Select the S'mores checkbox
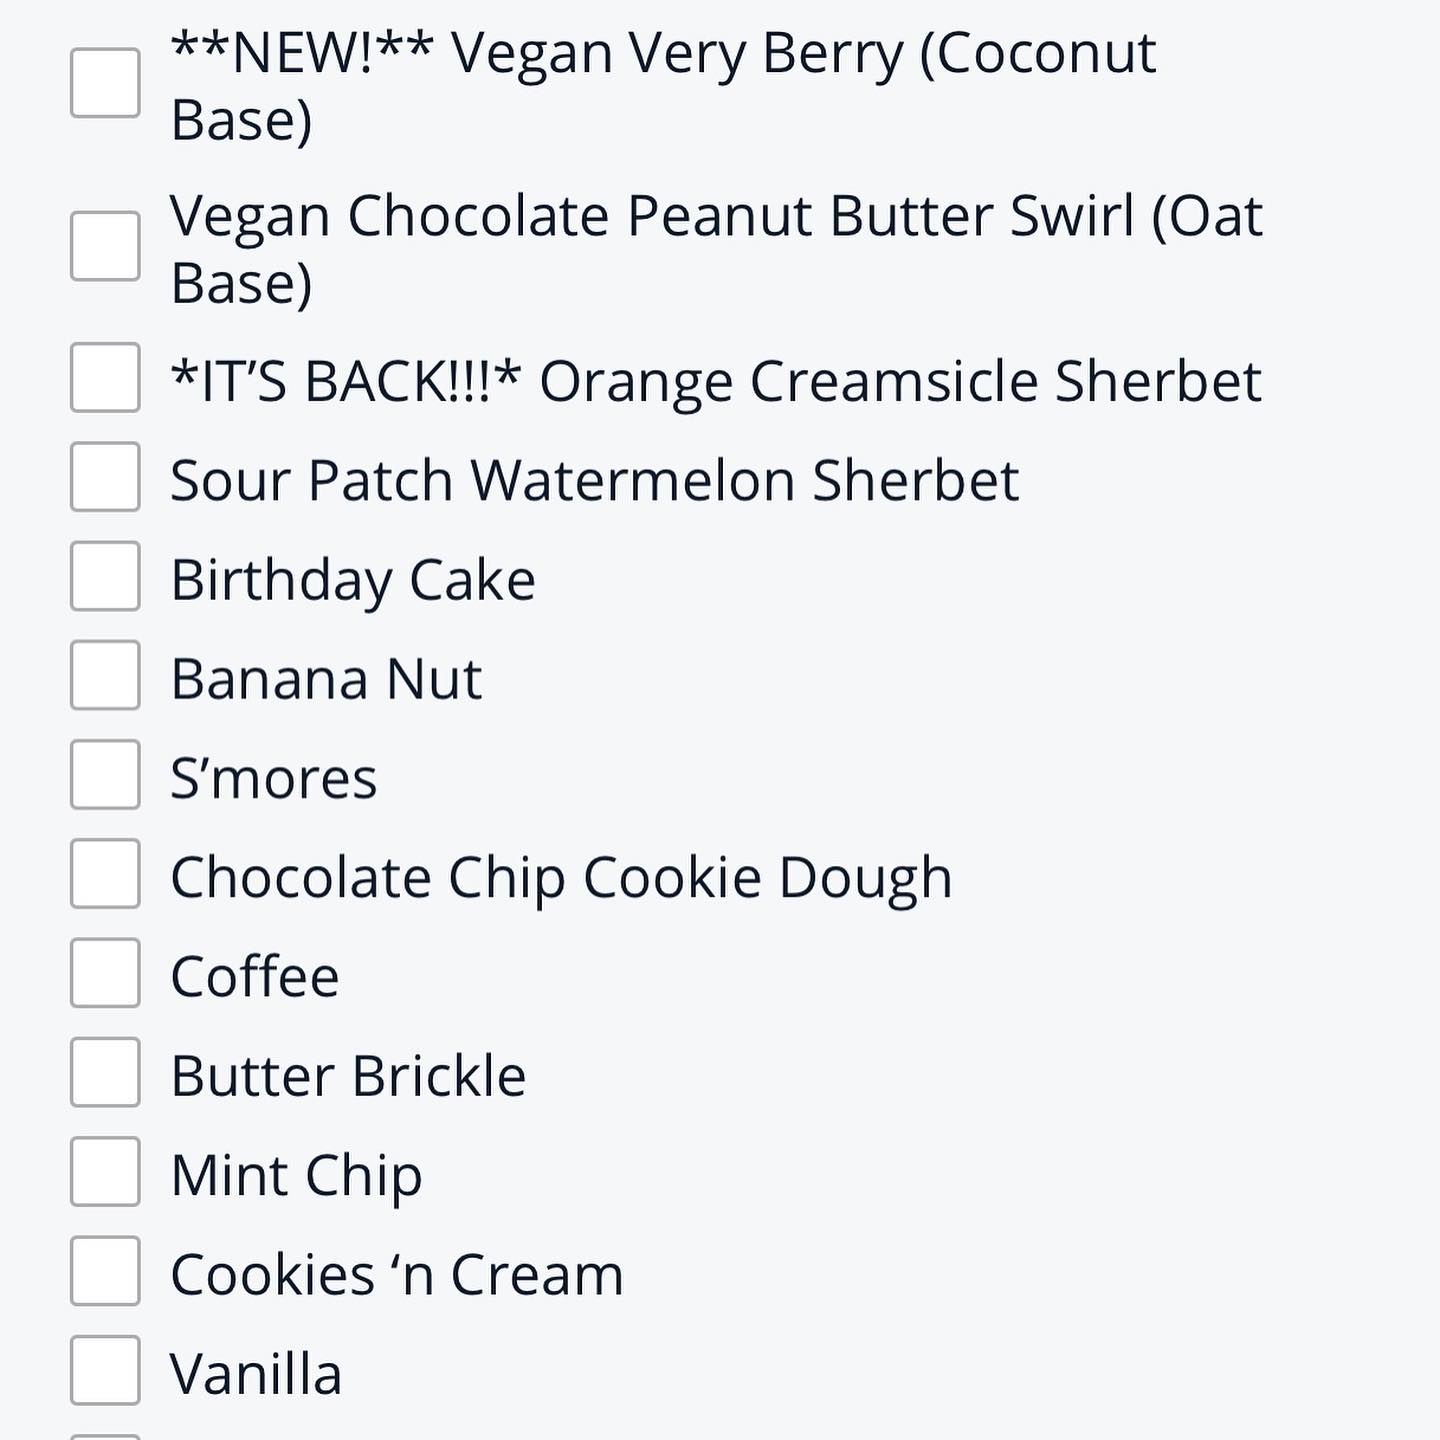Viewport: 1440px width, 1440px height. pos(105,774)
